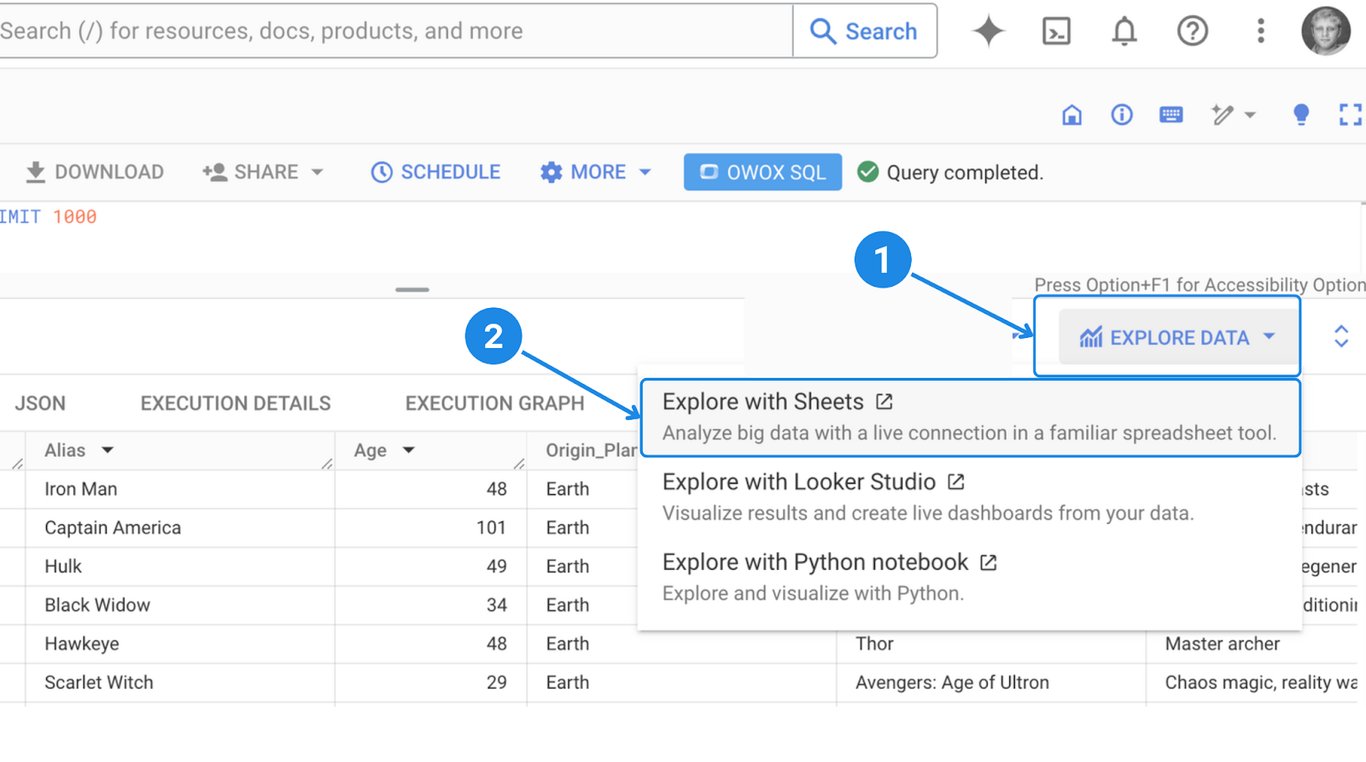Viewport: 1366px width, 762px height.
Task: Click the OWOX SQL button
Action: click(x=763, y=172)
